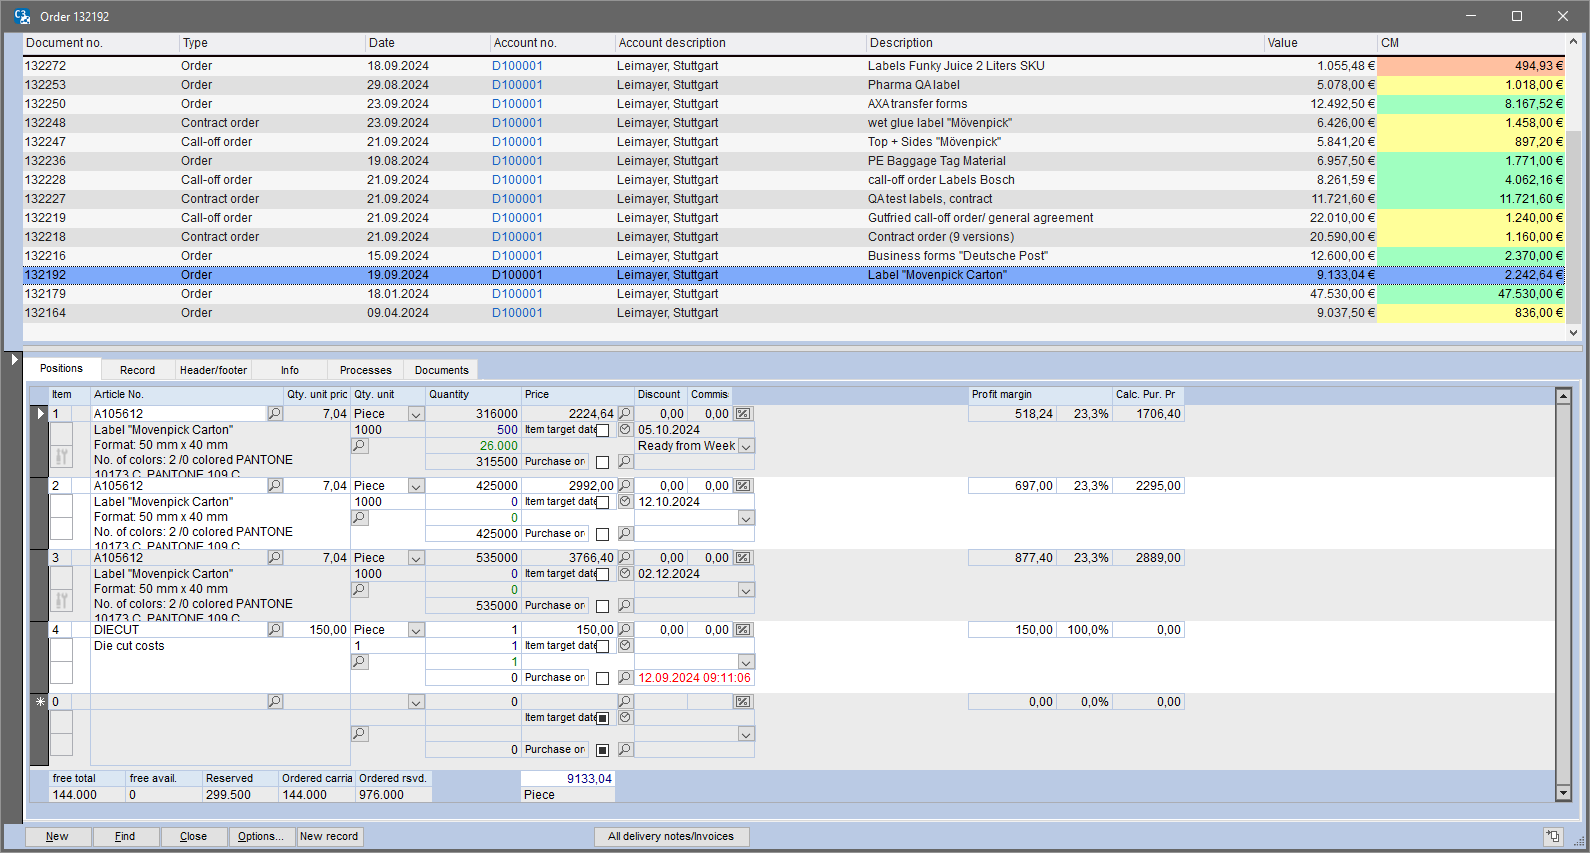
Task: Toggle Item target date checkbox for item 4
Action: (x=602, y=647)
